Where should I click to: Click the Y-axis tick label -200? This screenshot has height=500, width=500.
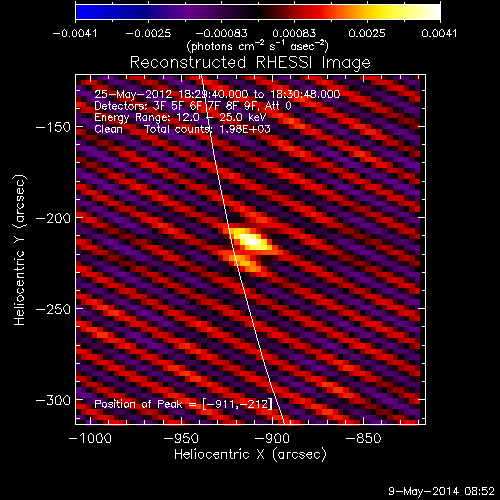pos(53,218)
